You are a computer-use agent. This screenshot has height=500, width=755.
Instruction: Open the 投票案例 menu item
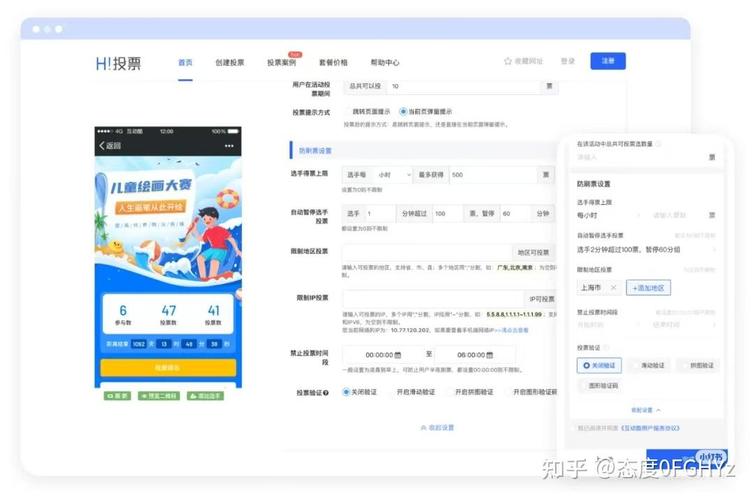[281, 63]
